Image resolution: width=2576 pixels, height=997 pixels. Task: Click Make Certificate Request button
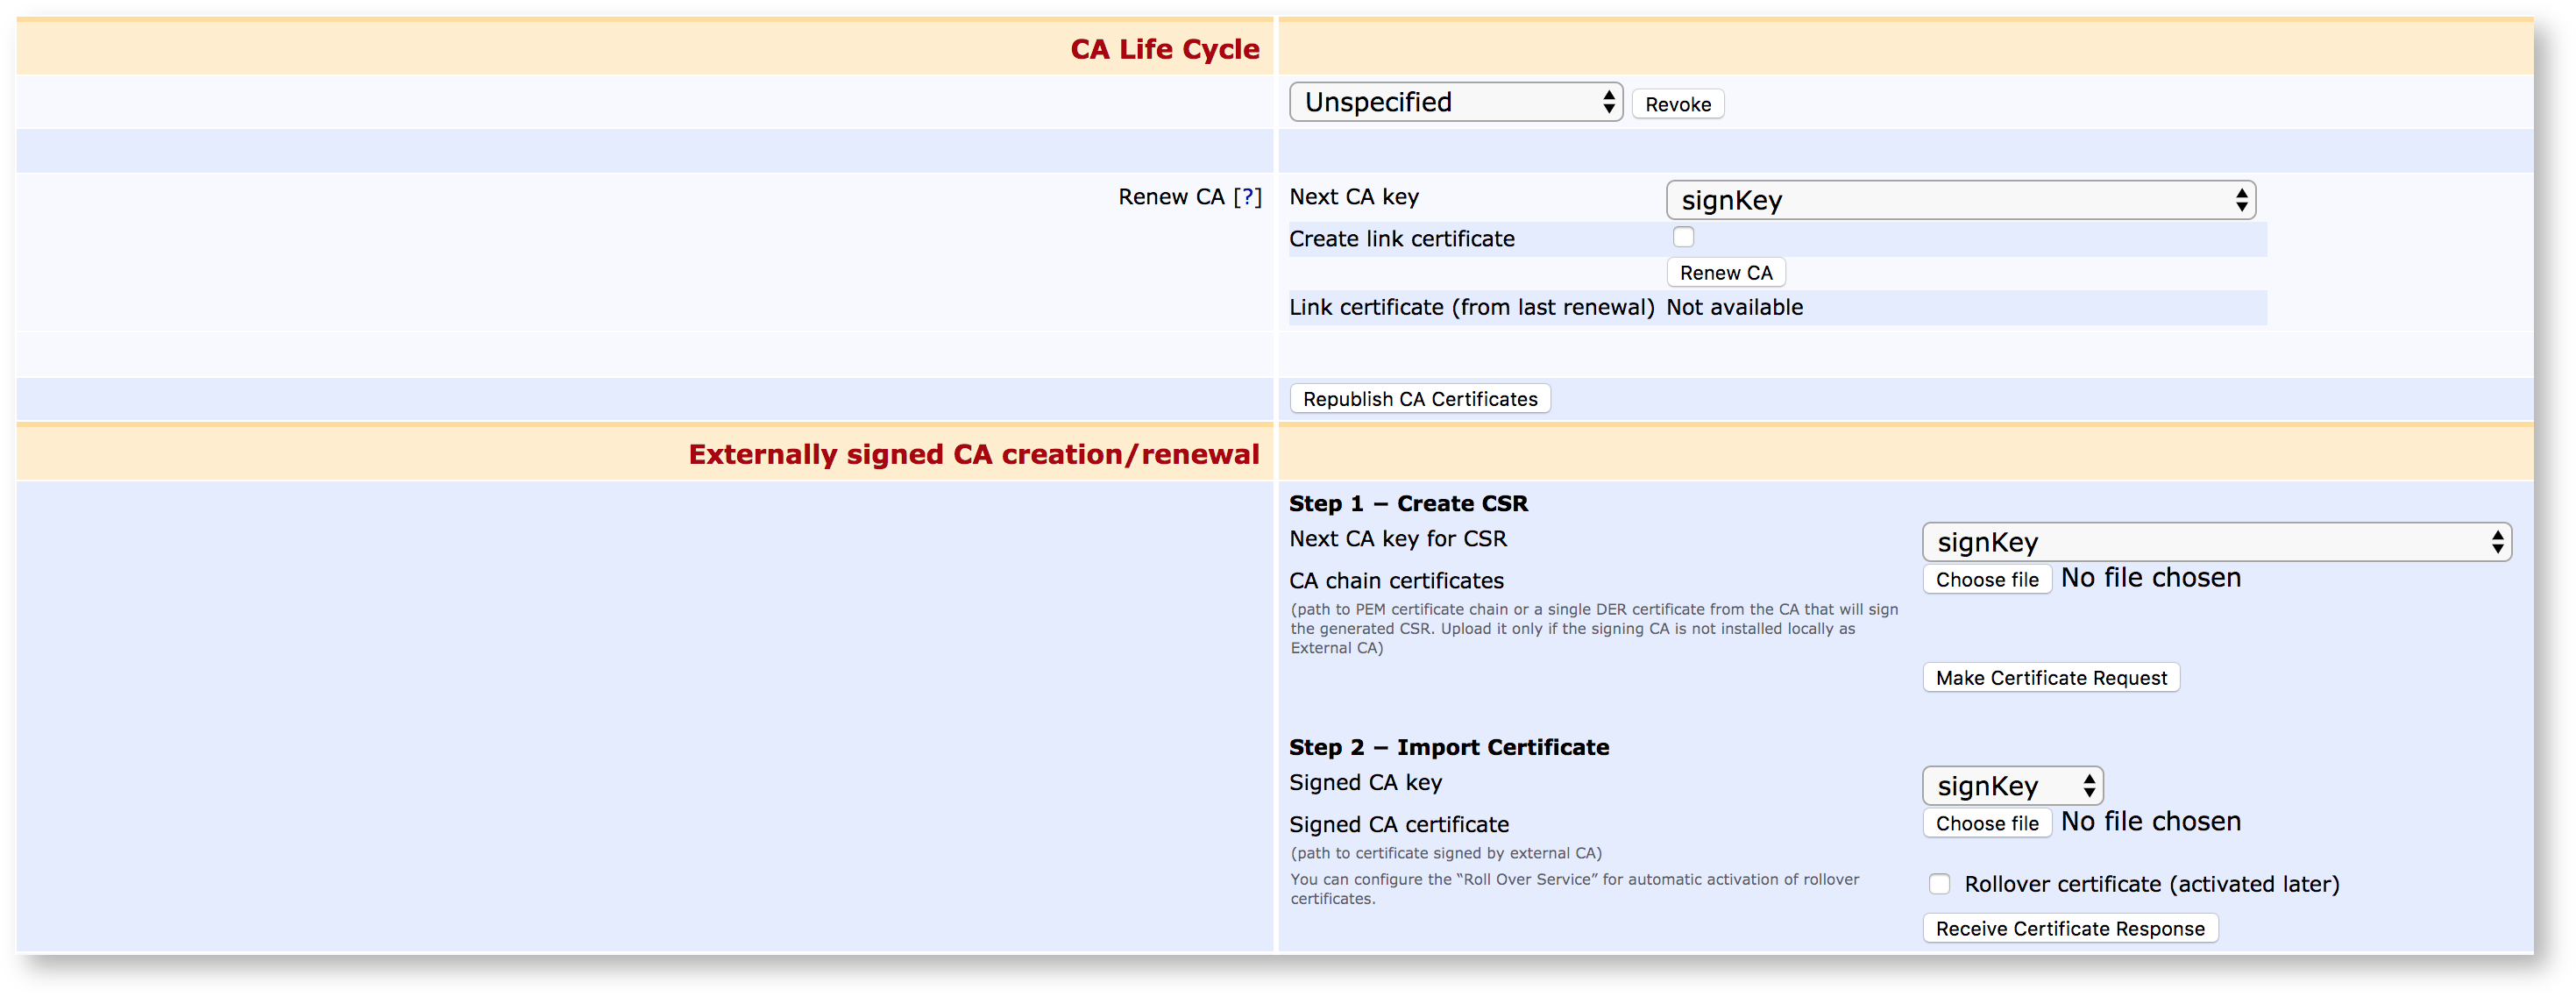click(x=2050, y=678)
